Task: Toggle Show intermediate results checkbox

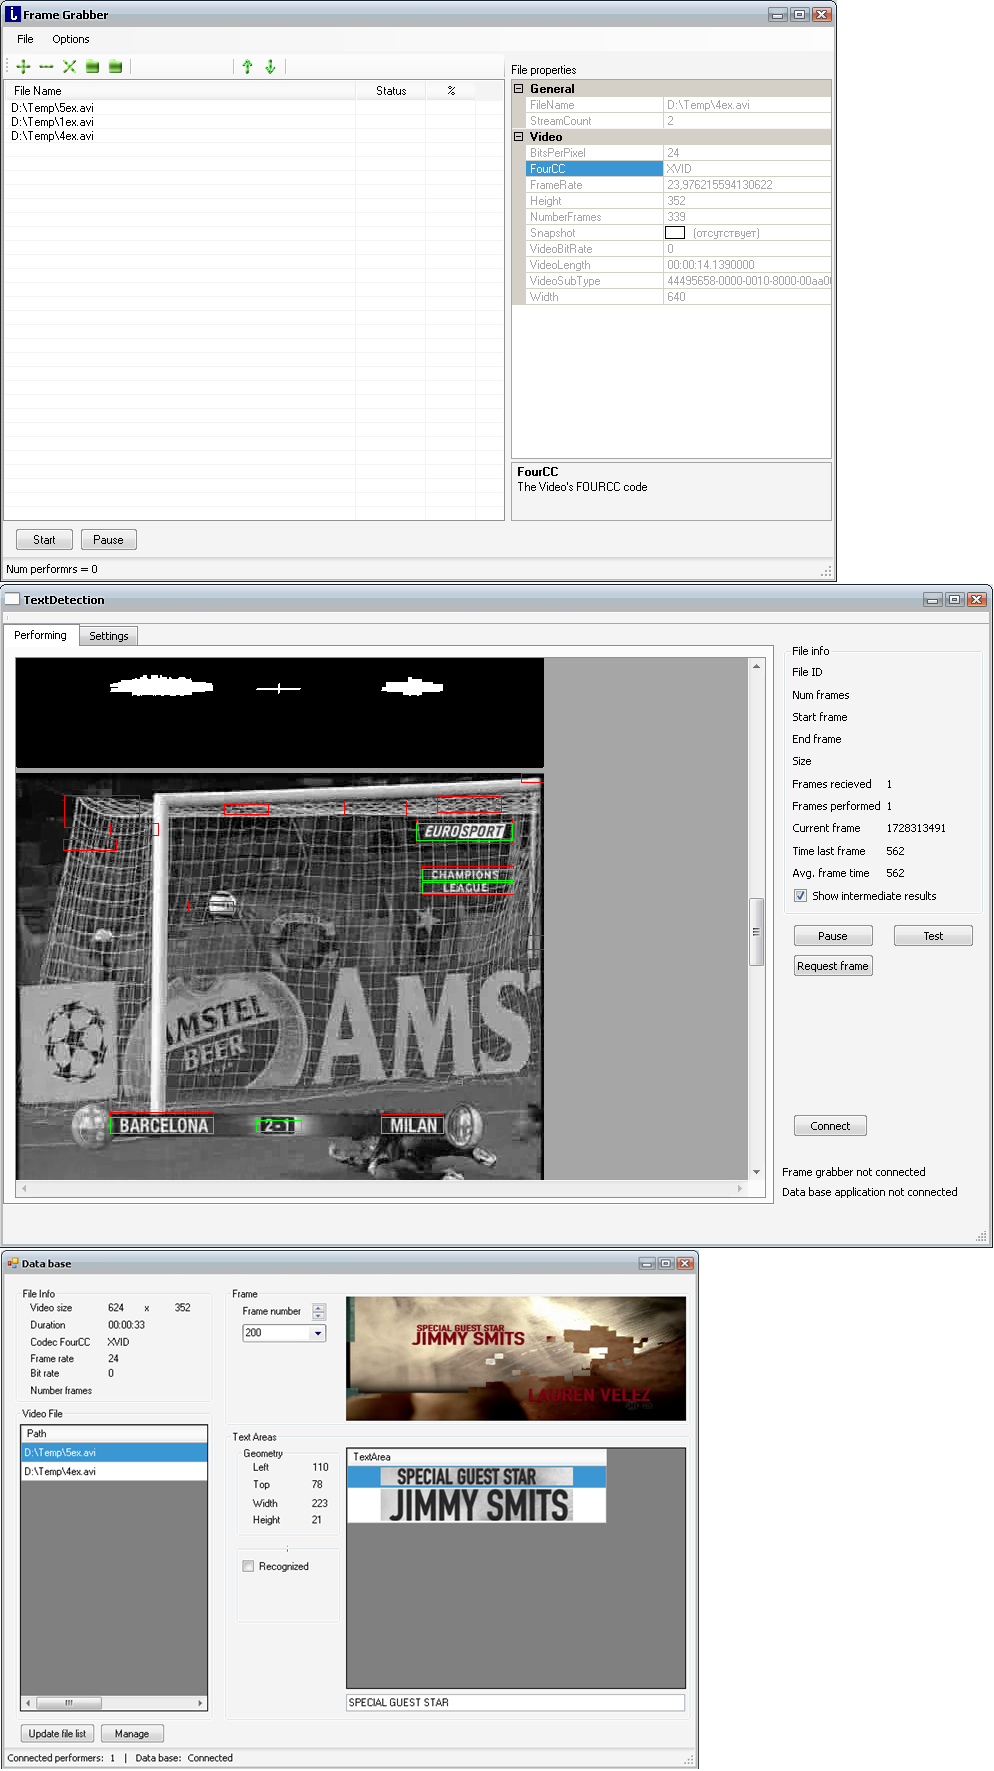Action: click(x=800, y=896)
